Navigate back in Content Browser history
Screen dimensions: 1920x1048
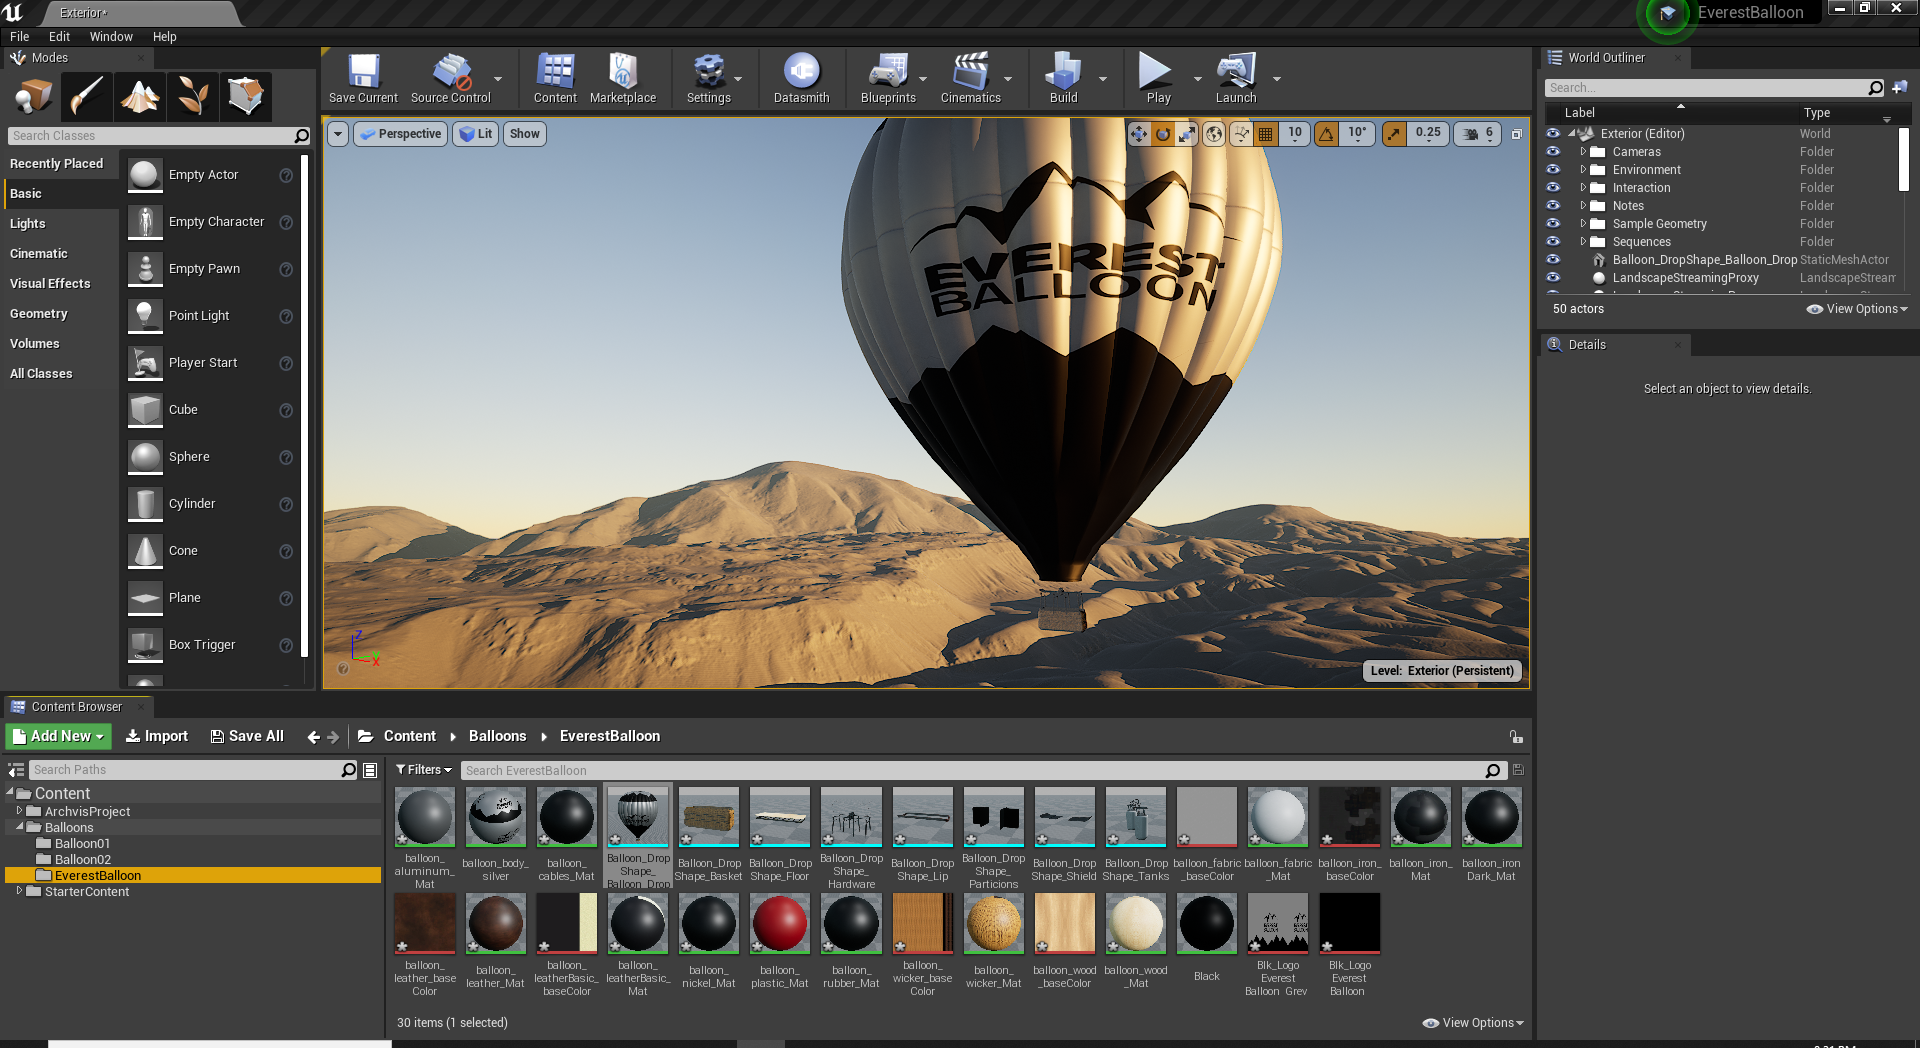click(313, 737)
